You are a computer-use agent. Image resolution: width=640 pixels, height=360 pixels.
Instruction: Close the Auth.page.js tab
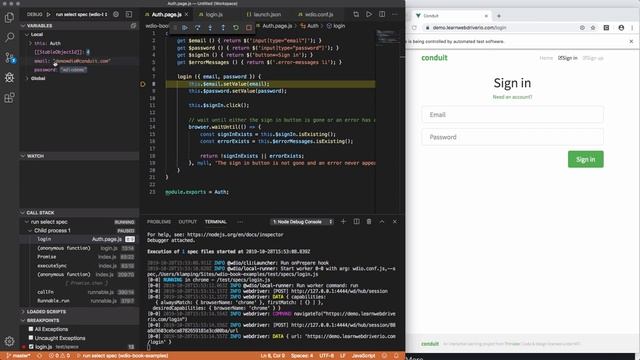pyautogui.click(x=187, y=14)
